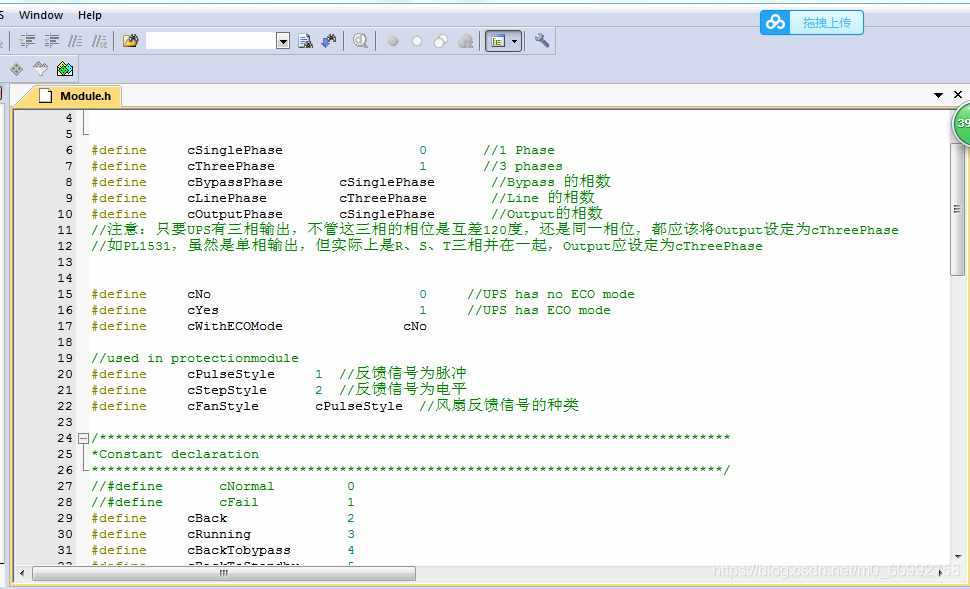The image size is (970, 589).
Task: Open Configuration with the wrench icon
Action: tap(542, 41)
